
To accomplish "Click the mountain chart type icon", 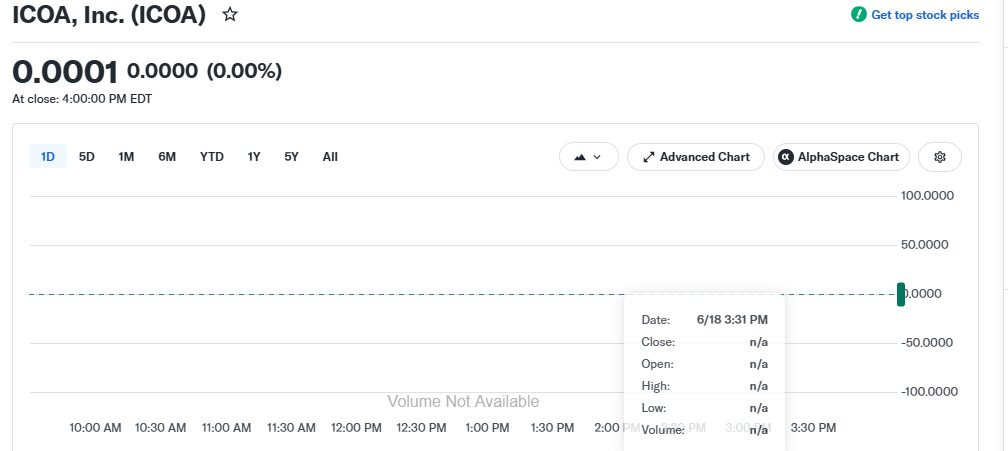I will (580, 157).
